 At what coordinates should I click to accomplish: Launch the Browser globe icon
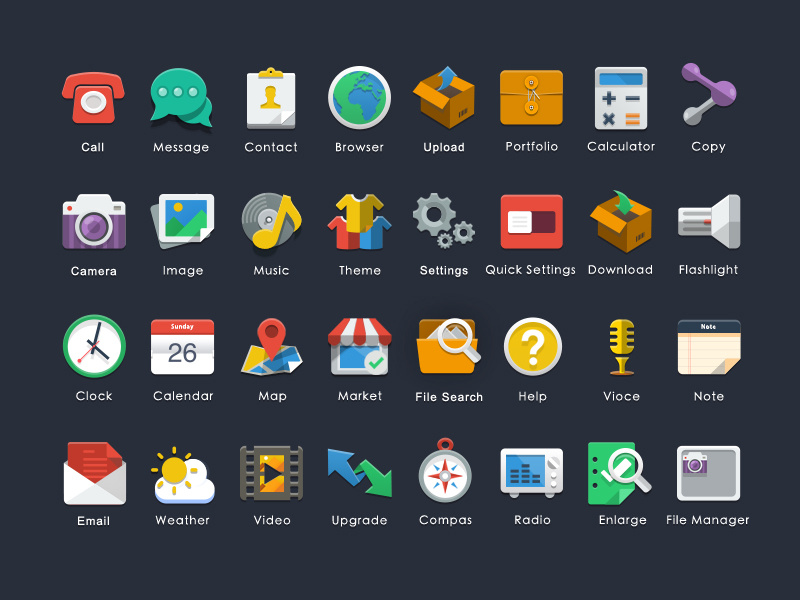pyautogui.click(x=359, y=97)
